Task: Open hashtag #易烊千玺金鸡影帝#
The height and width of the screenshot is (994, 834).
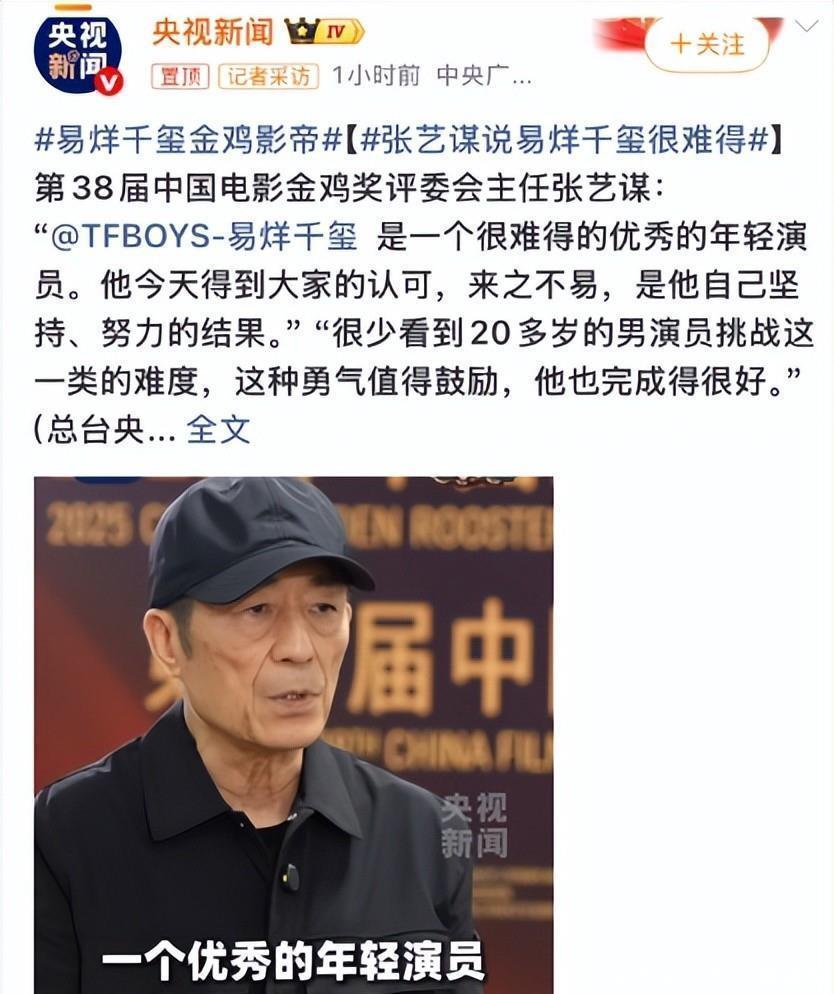Action: [188, 139]
